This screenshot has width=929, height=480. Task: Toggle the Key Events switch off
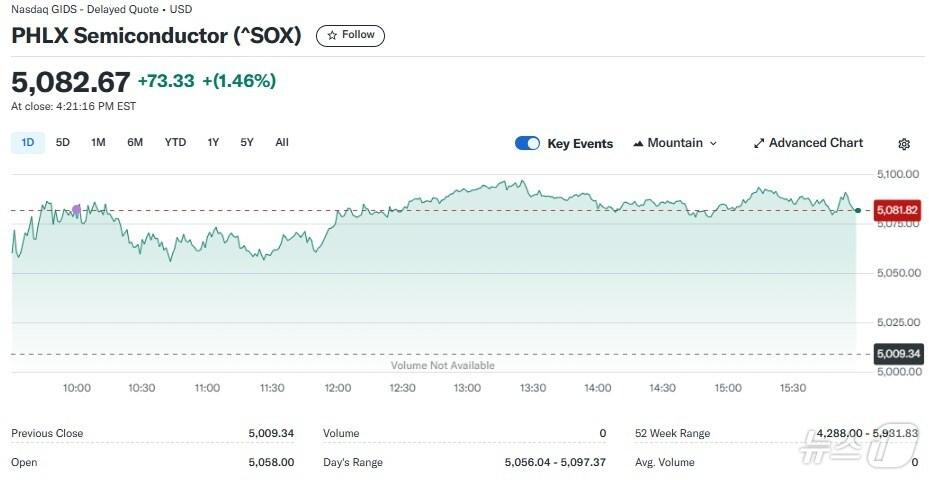coord(527,143)
